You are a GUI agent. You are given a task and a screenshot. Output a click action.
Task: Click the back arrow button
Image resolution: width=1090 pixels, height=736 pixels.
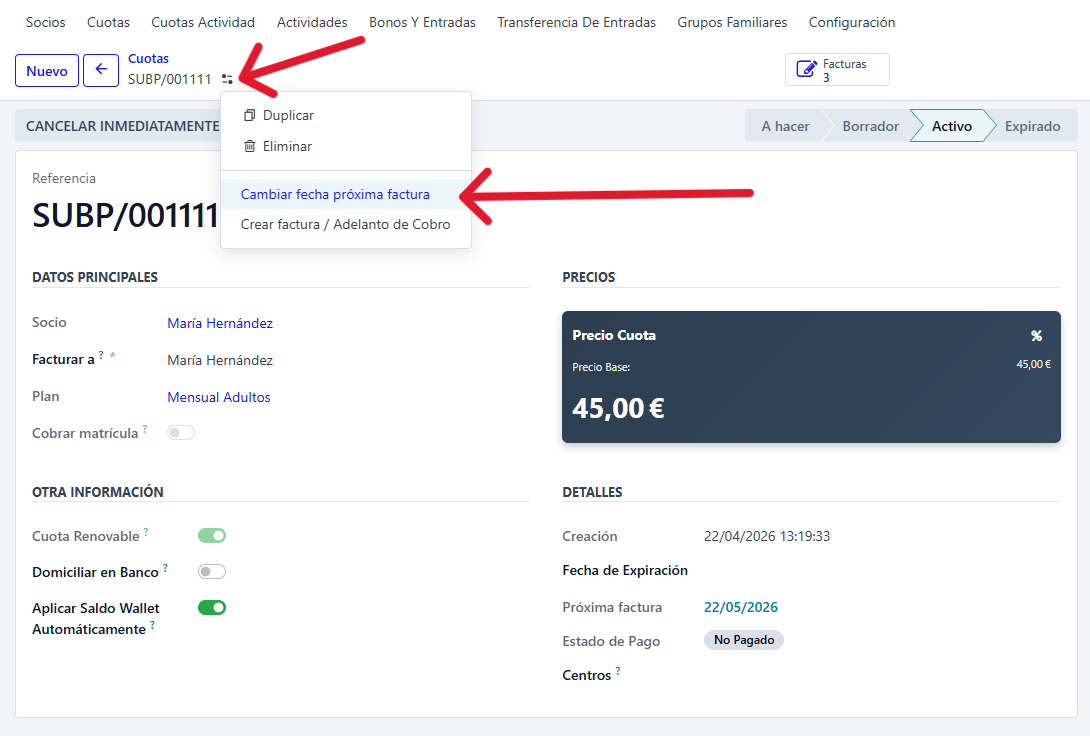click(x=101, y=71)
